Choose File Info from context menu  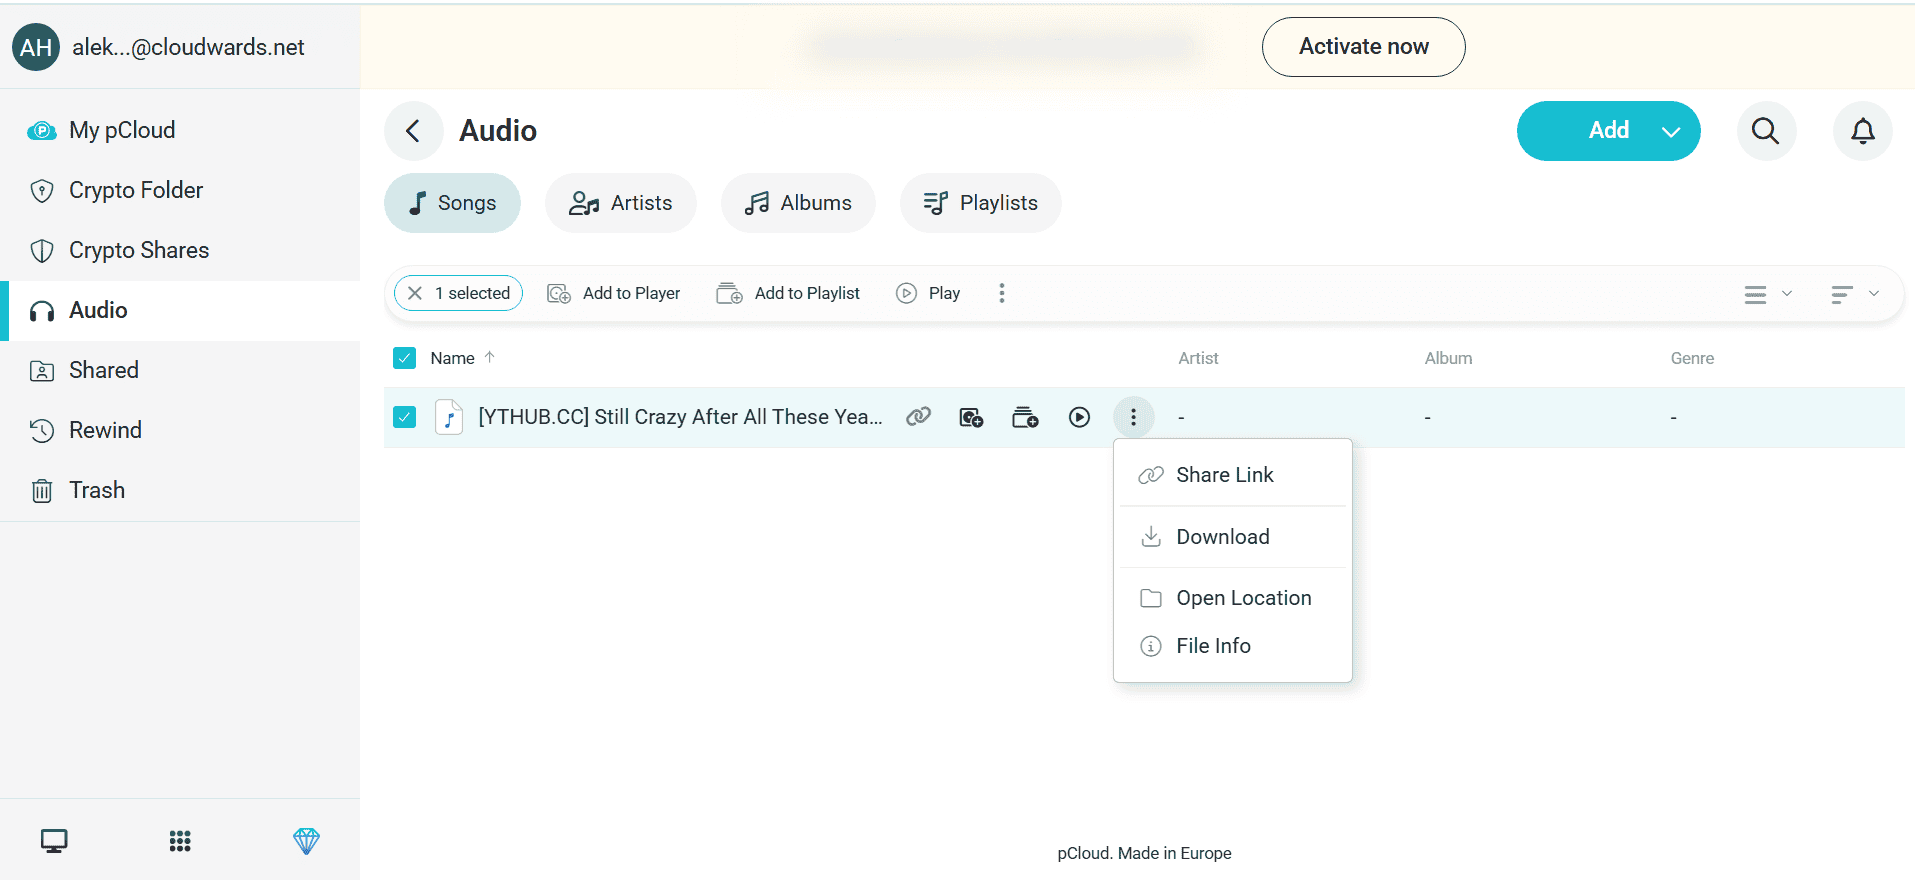pyautogui.click(x=1233, y=646)
